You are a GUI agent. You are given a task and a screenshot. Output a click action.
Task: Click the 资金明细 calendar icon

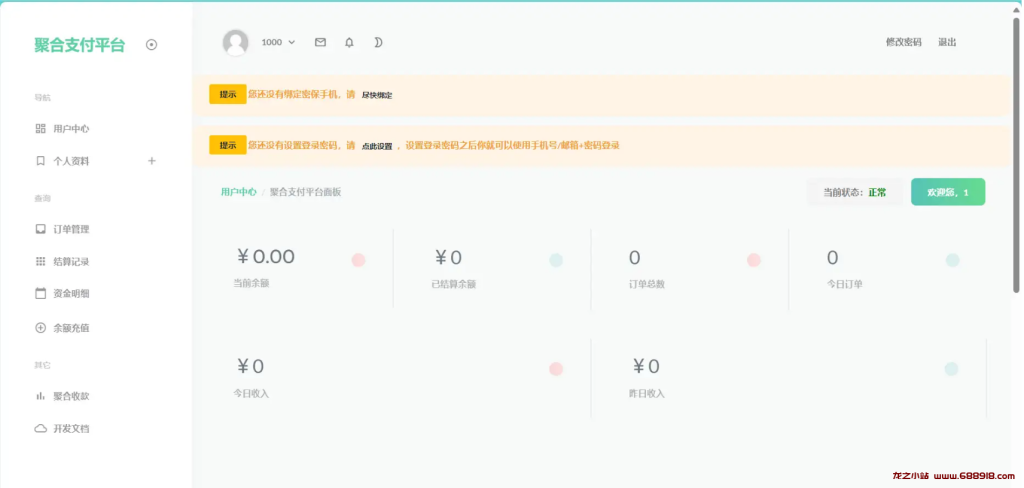coord(40,293)
